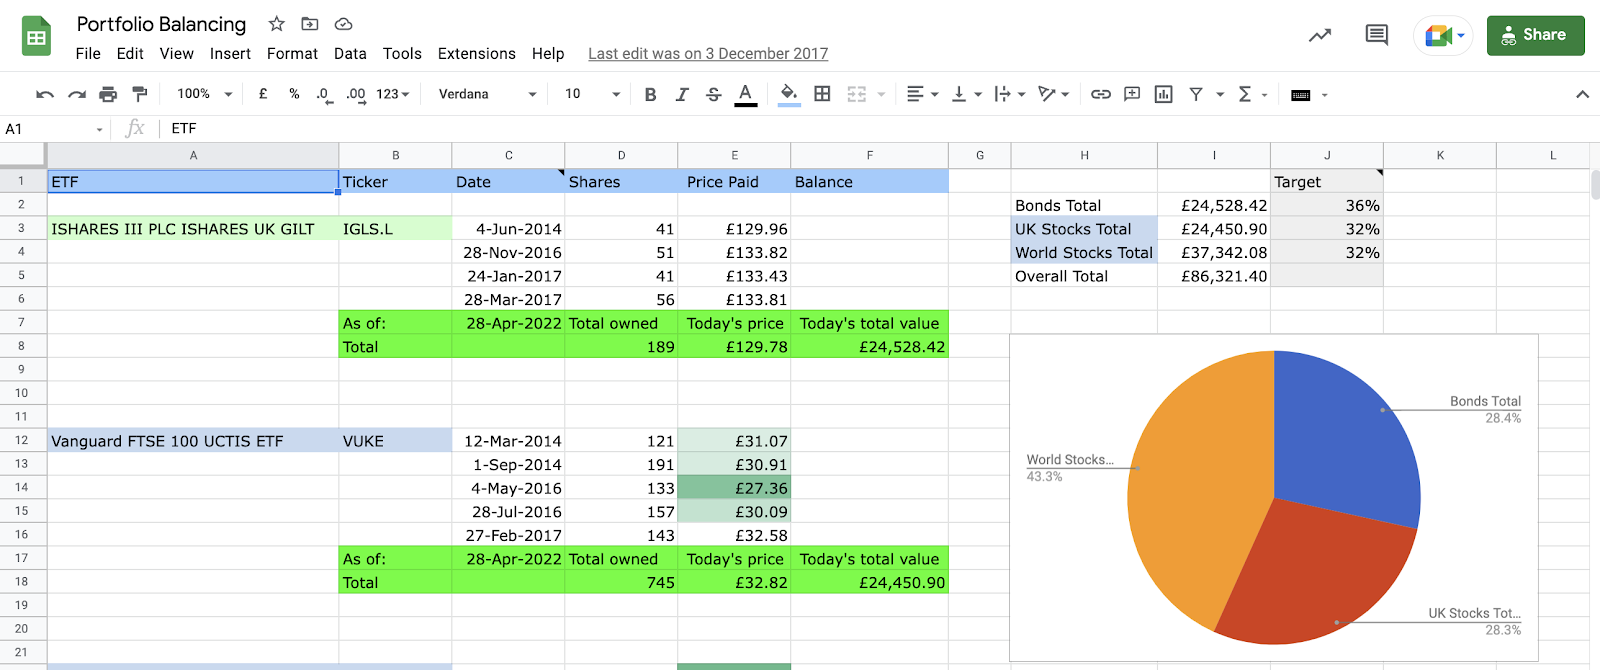This screenshot has width=1600, height=670.
Task: Click the Redo arrow icon
Action: (77, 94)
